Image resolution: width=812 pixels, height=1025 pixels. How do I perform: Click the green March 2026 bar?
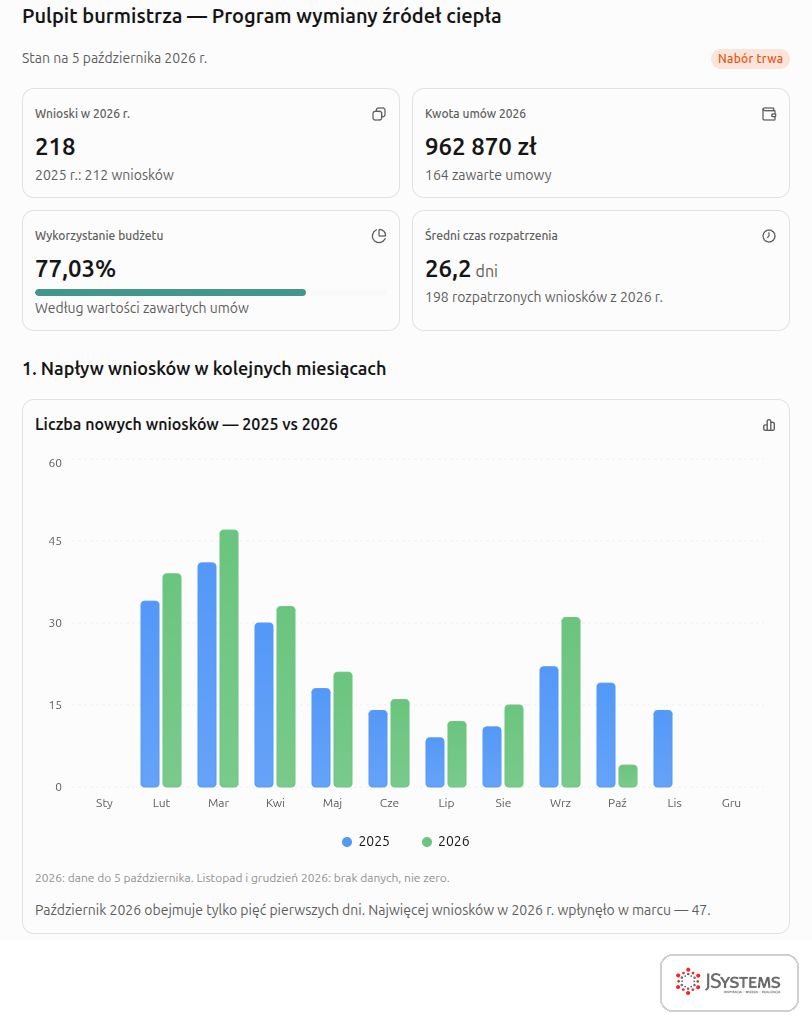pyautogui.click(x=229, y=658)
